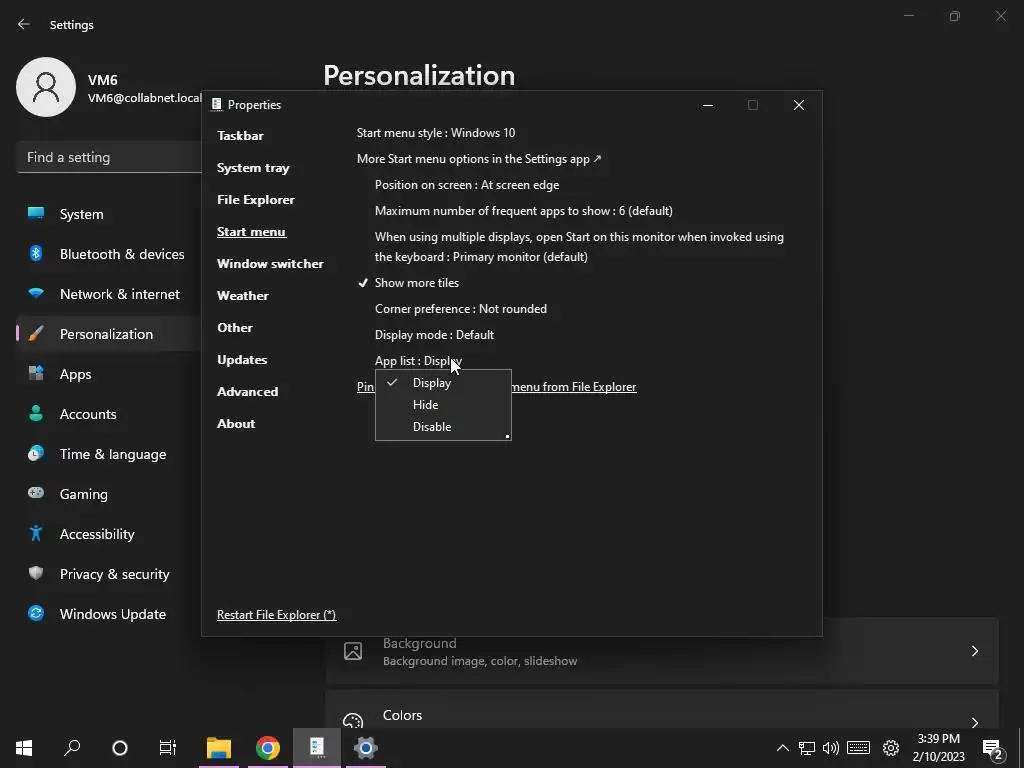Open Windows Update settings
Image resolution: width=1024 pixels, height=768 pixels.
point(109,614)
